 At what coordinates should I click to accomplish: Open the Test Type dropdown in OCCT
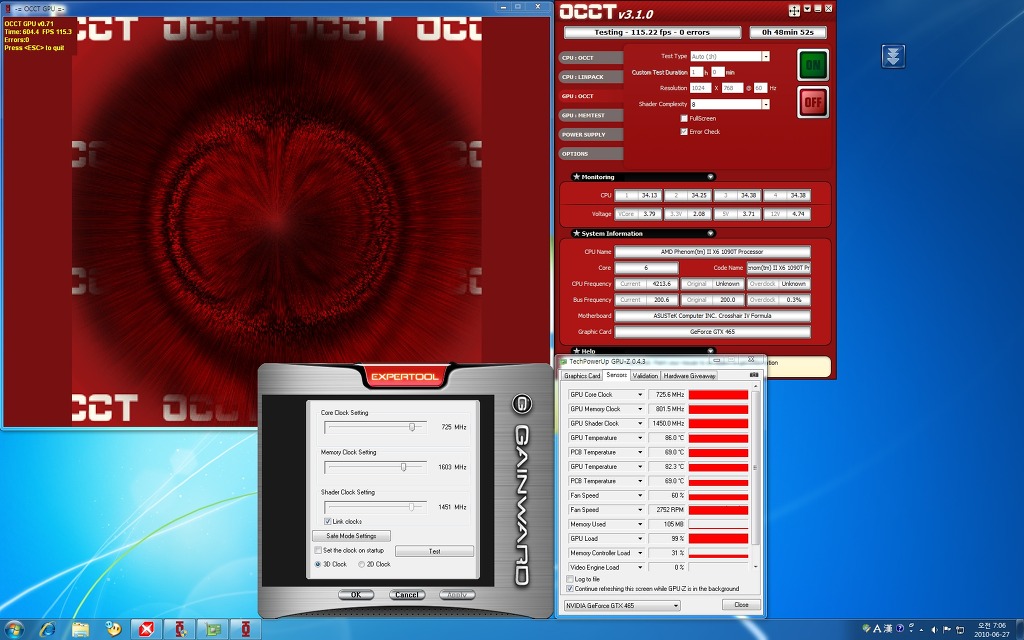pyautogui.click(x=766, y=56)
